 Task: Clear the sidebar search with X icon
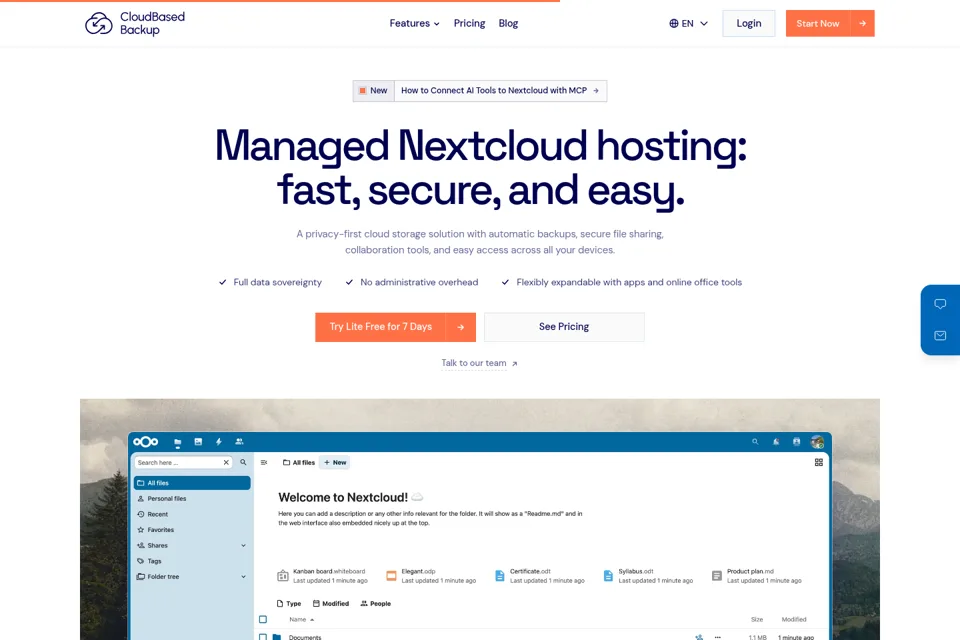(x=226, y=462)
